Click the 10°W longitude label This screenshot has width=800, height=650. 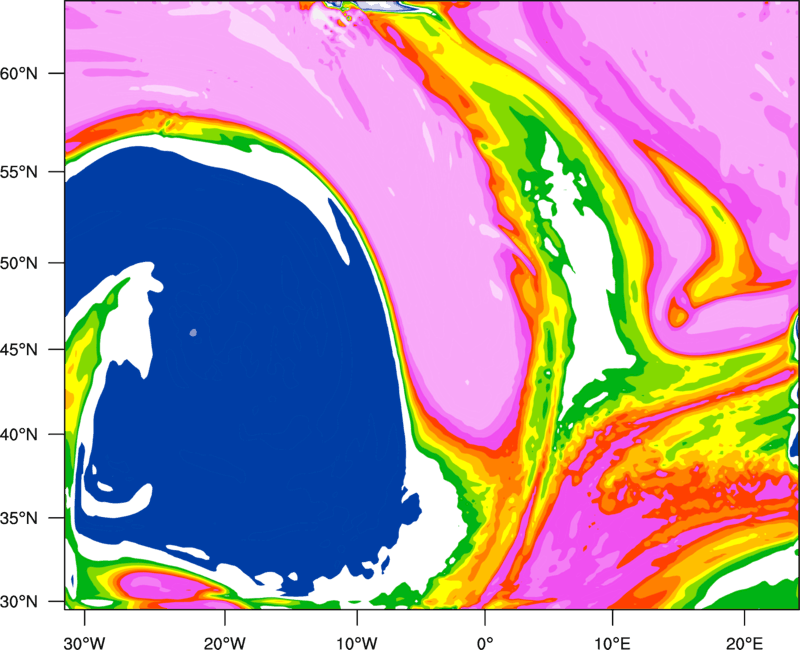(x=356, y=643)
